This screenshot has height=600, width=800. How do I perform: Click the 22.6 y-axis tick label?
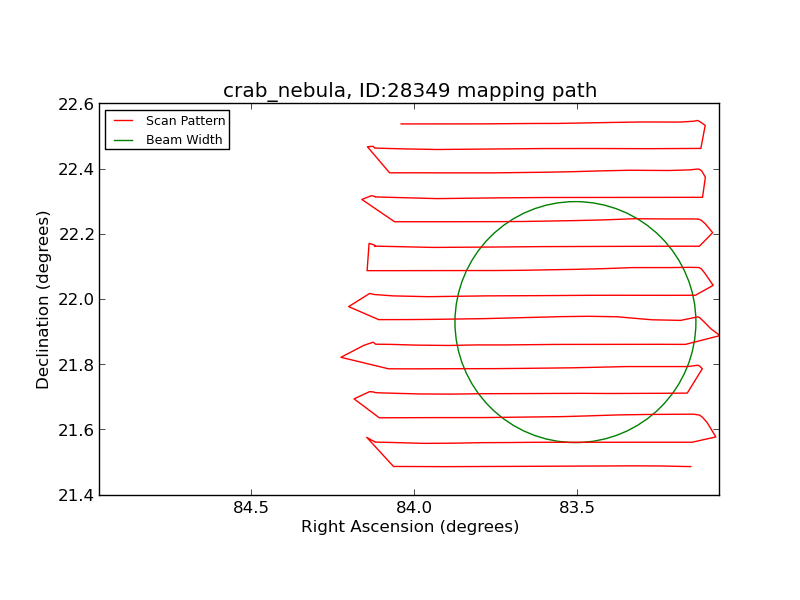coord(76,104)
